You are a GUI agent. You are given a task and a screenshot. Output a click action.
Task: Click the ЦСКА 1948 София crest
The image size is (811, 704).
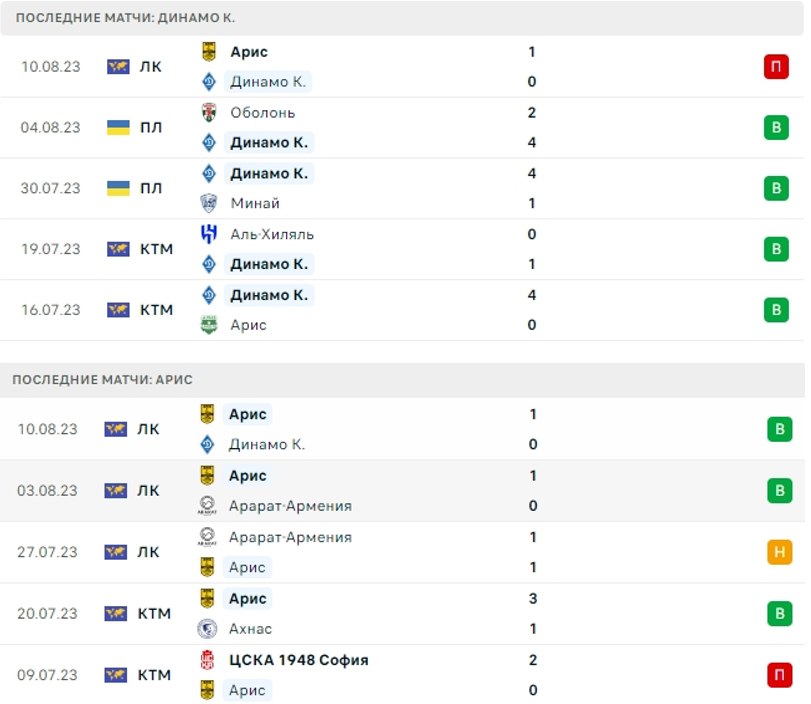(207, 660)
